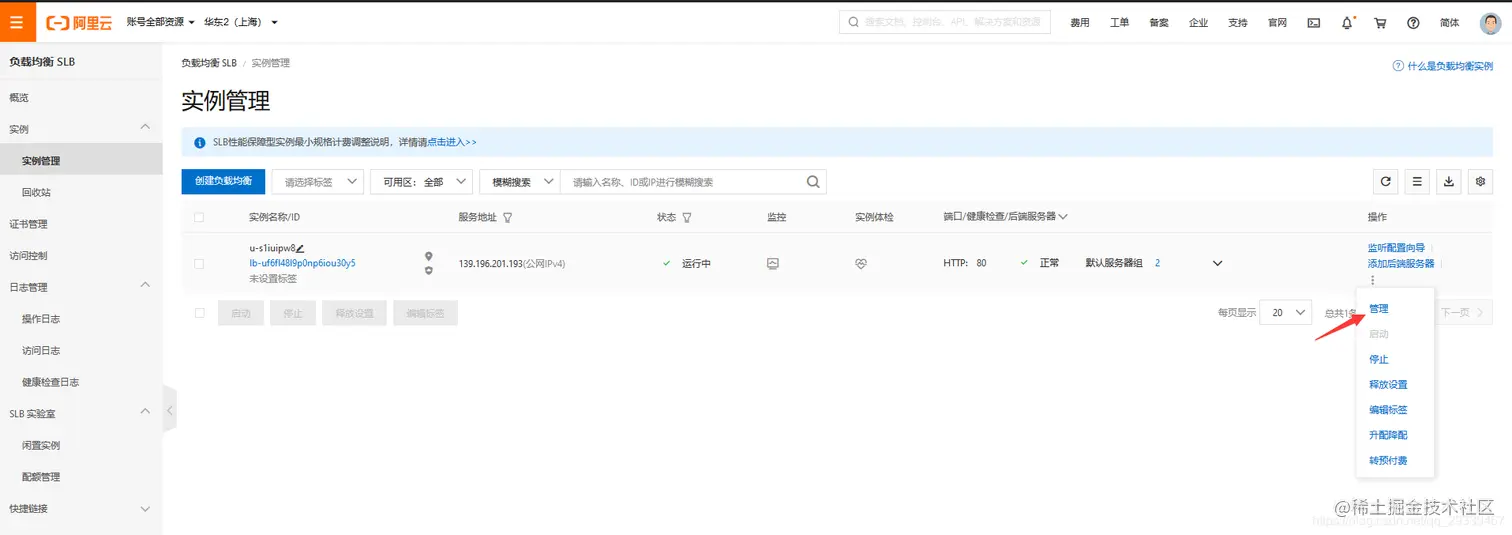Open the gear settings icon above the table
The image size is (1512, 535).
[x=1480, y=182]
